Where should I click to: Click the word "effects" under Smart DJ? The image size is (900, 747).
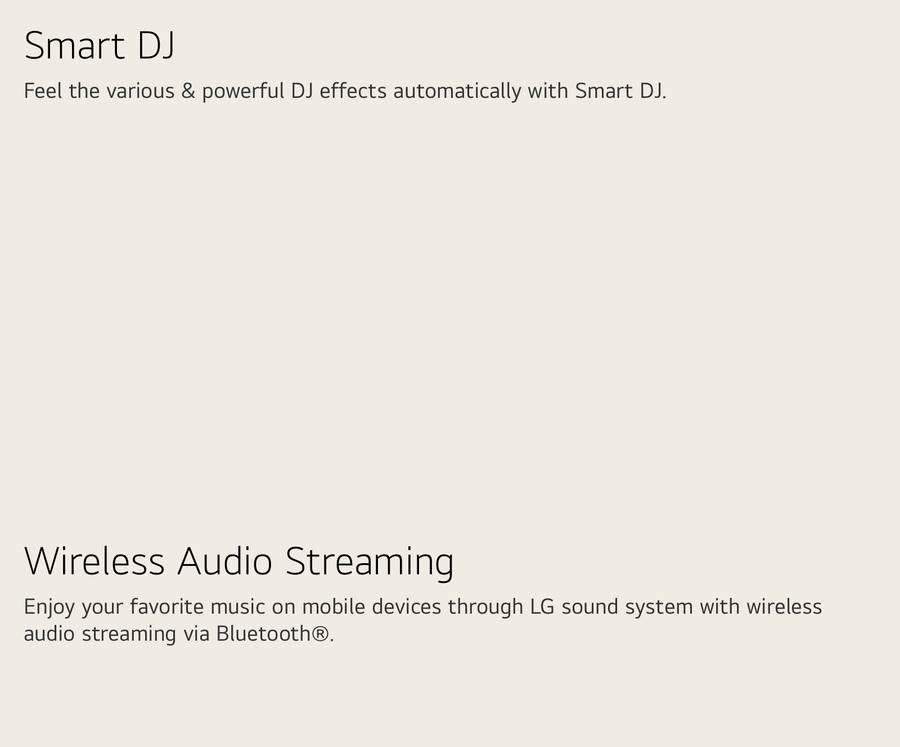[x=353, y=91]
